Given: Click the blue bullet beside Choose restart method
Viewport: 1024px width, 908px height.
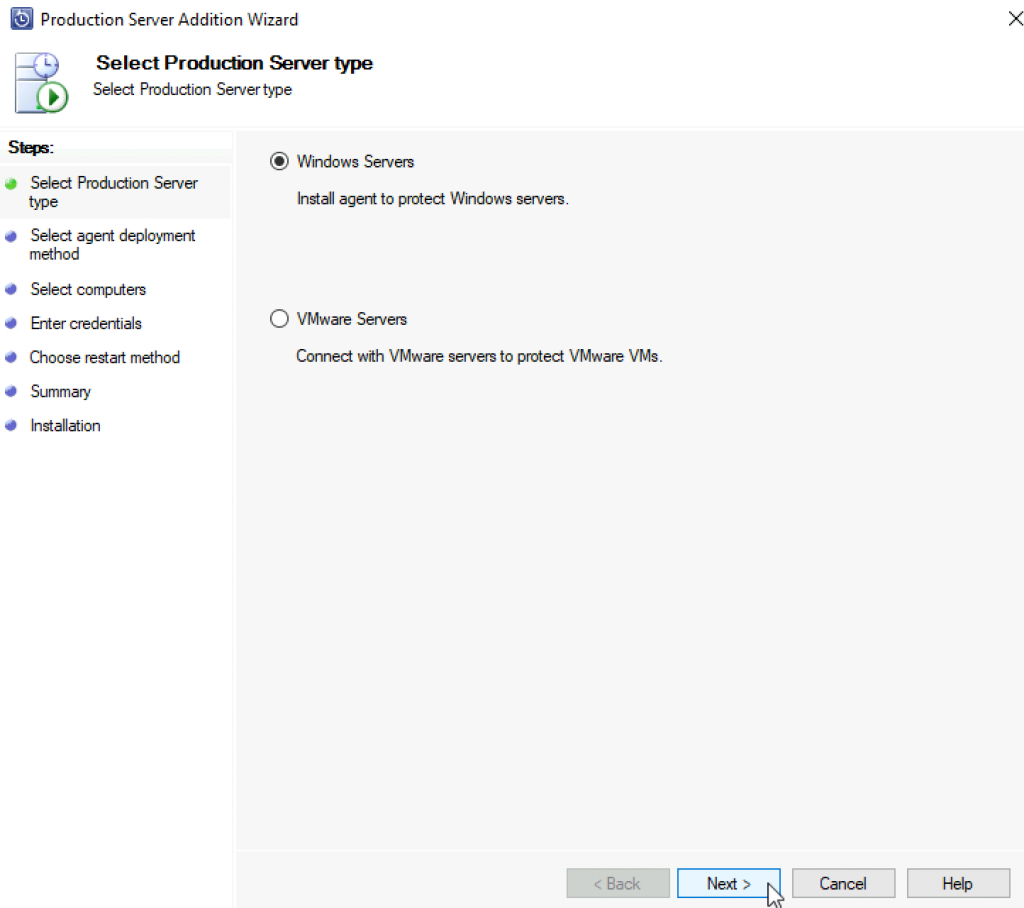Looking at the screenshot, I should point(11,357).
